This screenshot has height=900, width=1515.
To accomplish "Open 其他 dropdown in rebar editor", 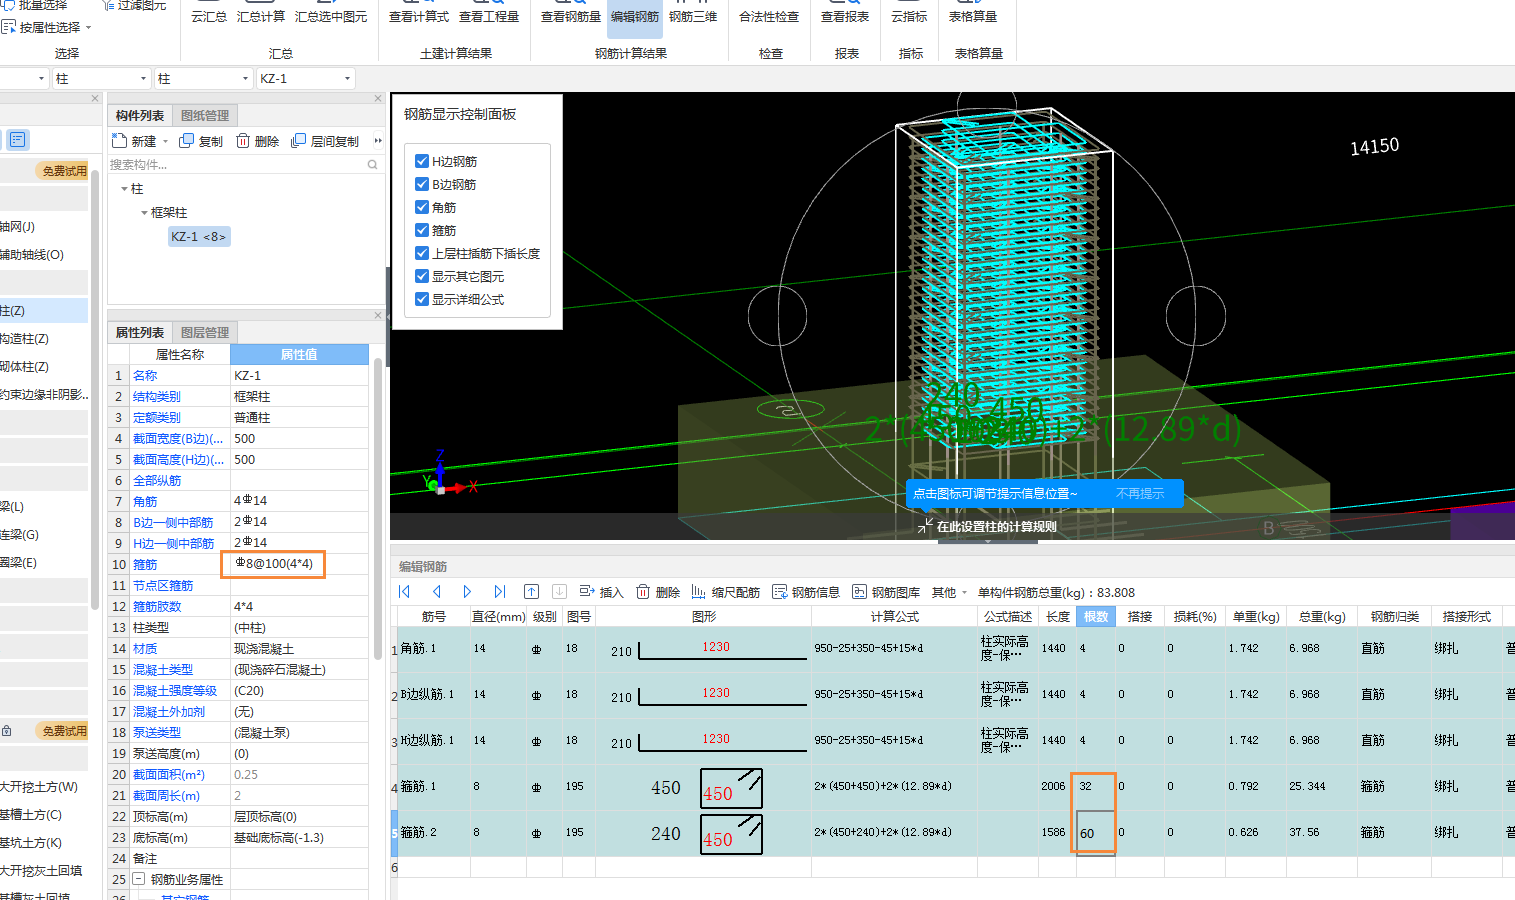I will (x=949, y=592).
